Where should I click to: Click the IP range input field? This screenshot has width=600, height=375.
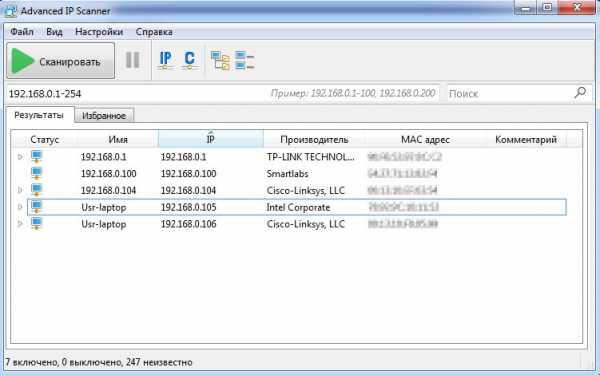coord(222,93)
